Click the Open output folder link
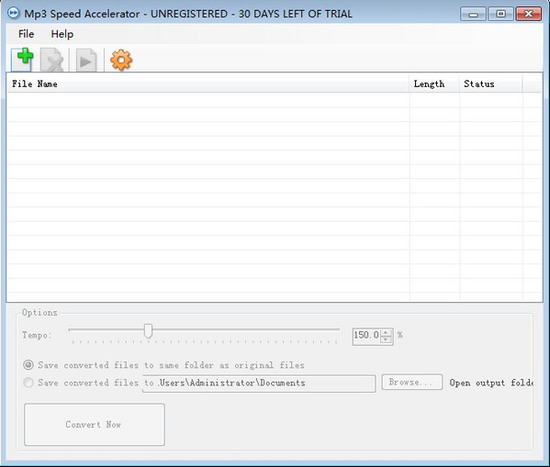 [491, 383]
